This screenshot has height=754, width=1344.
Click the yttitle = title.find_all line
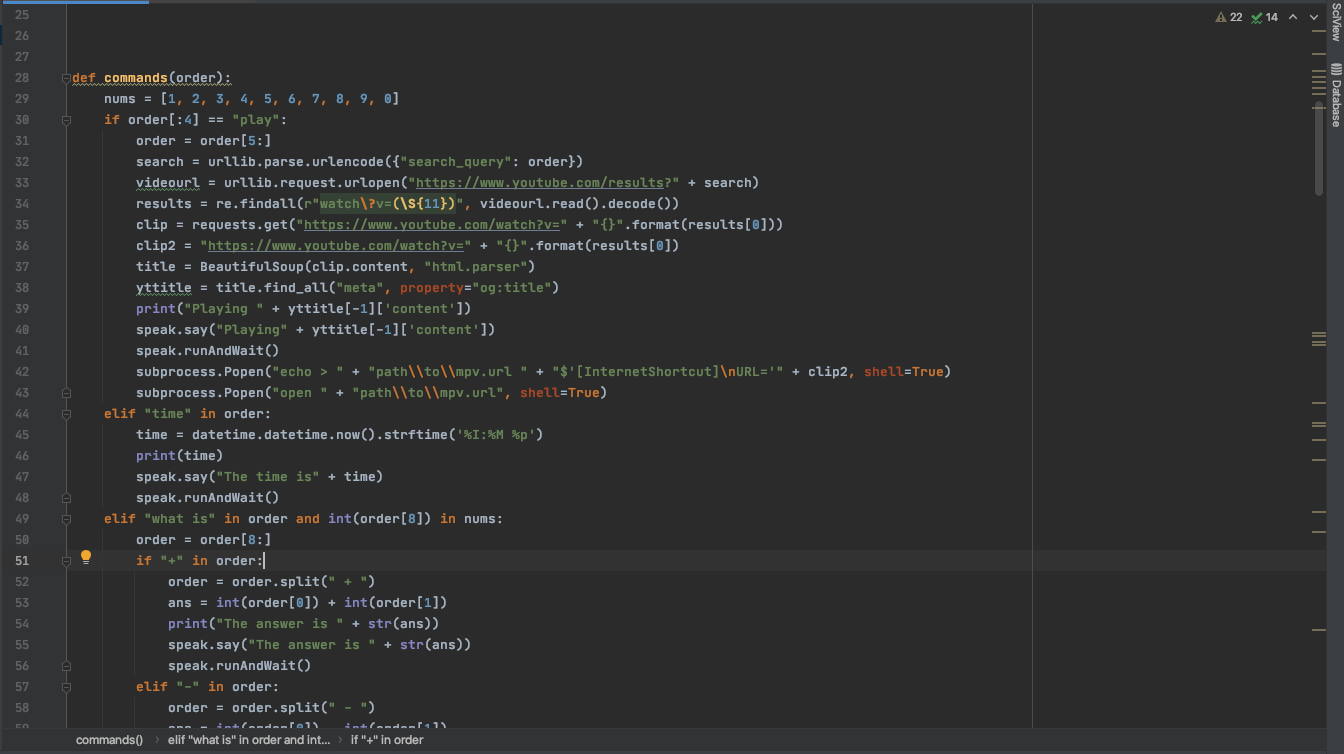[x=348, y=288]
